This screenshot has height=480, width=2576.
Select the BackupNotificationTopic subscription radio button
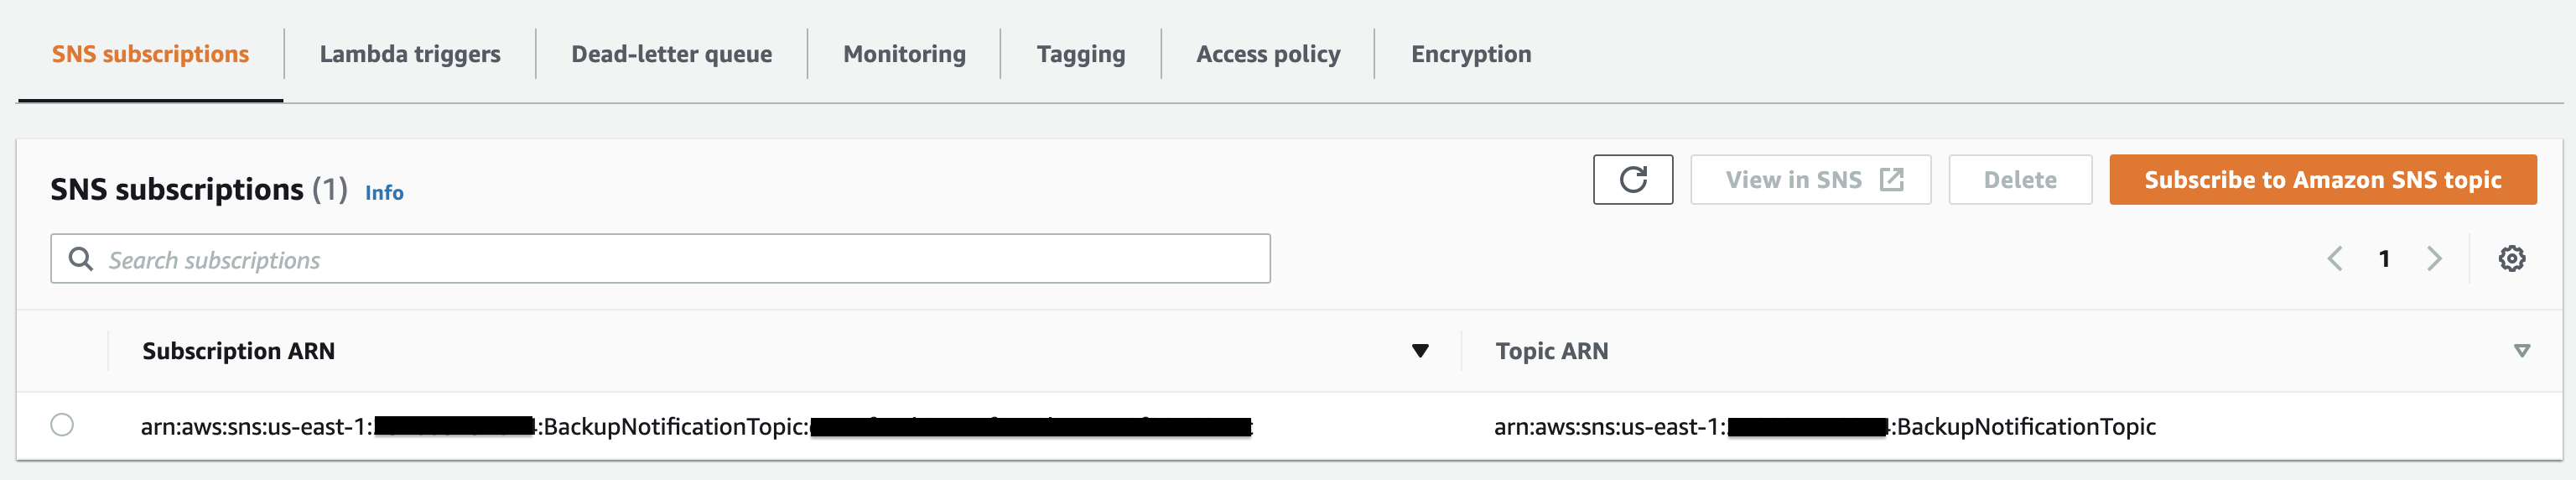(x=62, y=425)
